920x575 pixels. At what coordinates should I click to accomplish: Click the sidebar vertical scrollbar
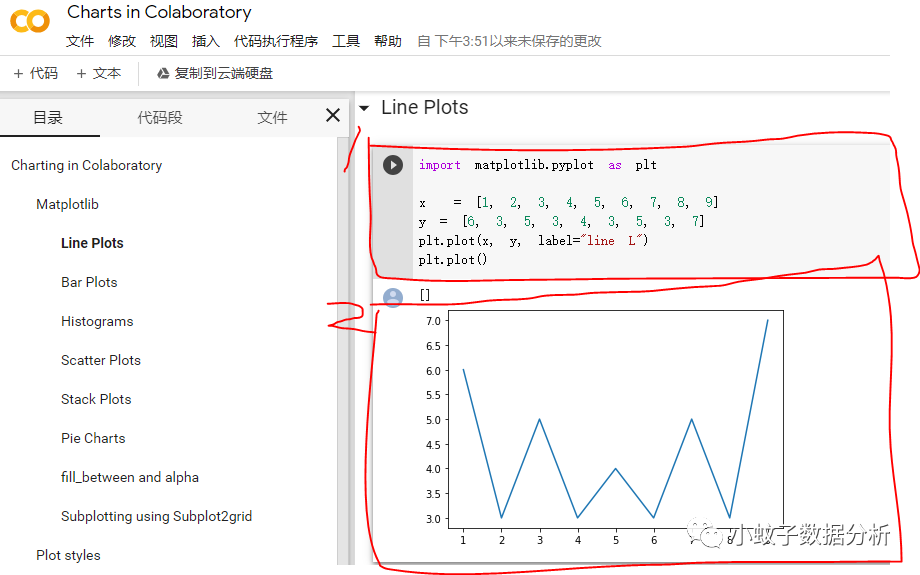(x=343, y=351)
